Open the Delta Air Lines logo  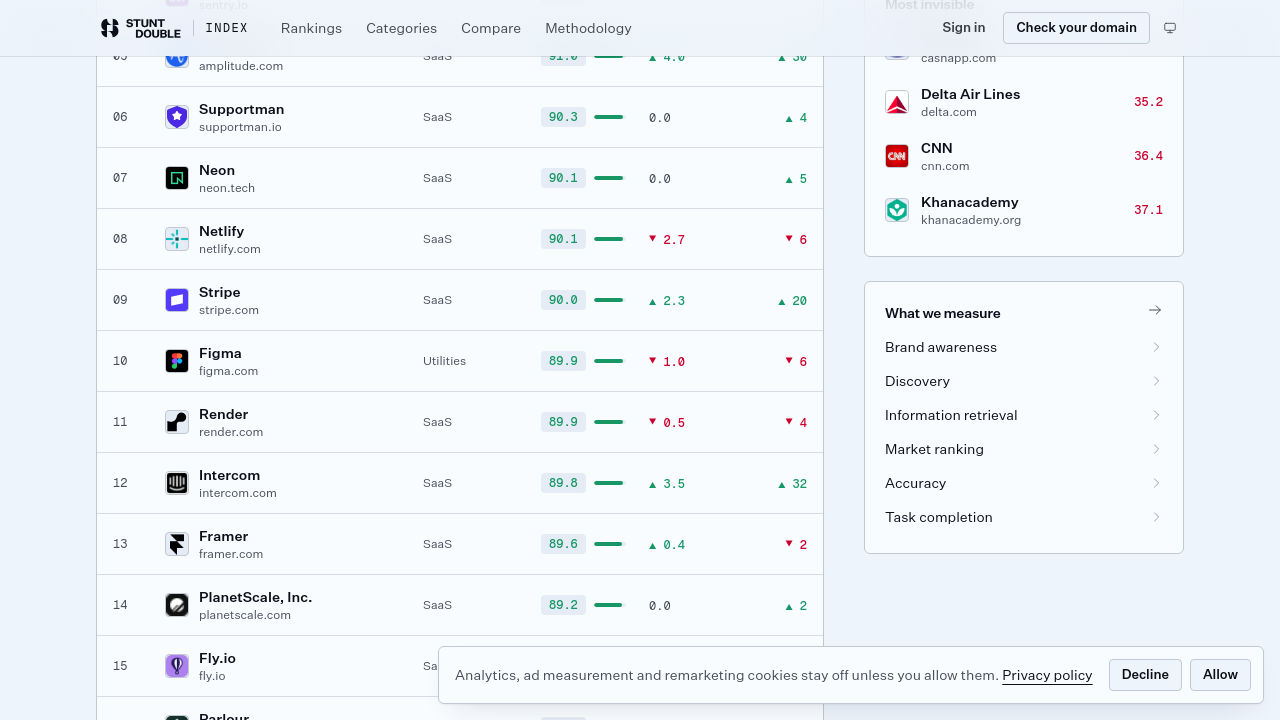pos(897,102)
